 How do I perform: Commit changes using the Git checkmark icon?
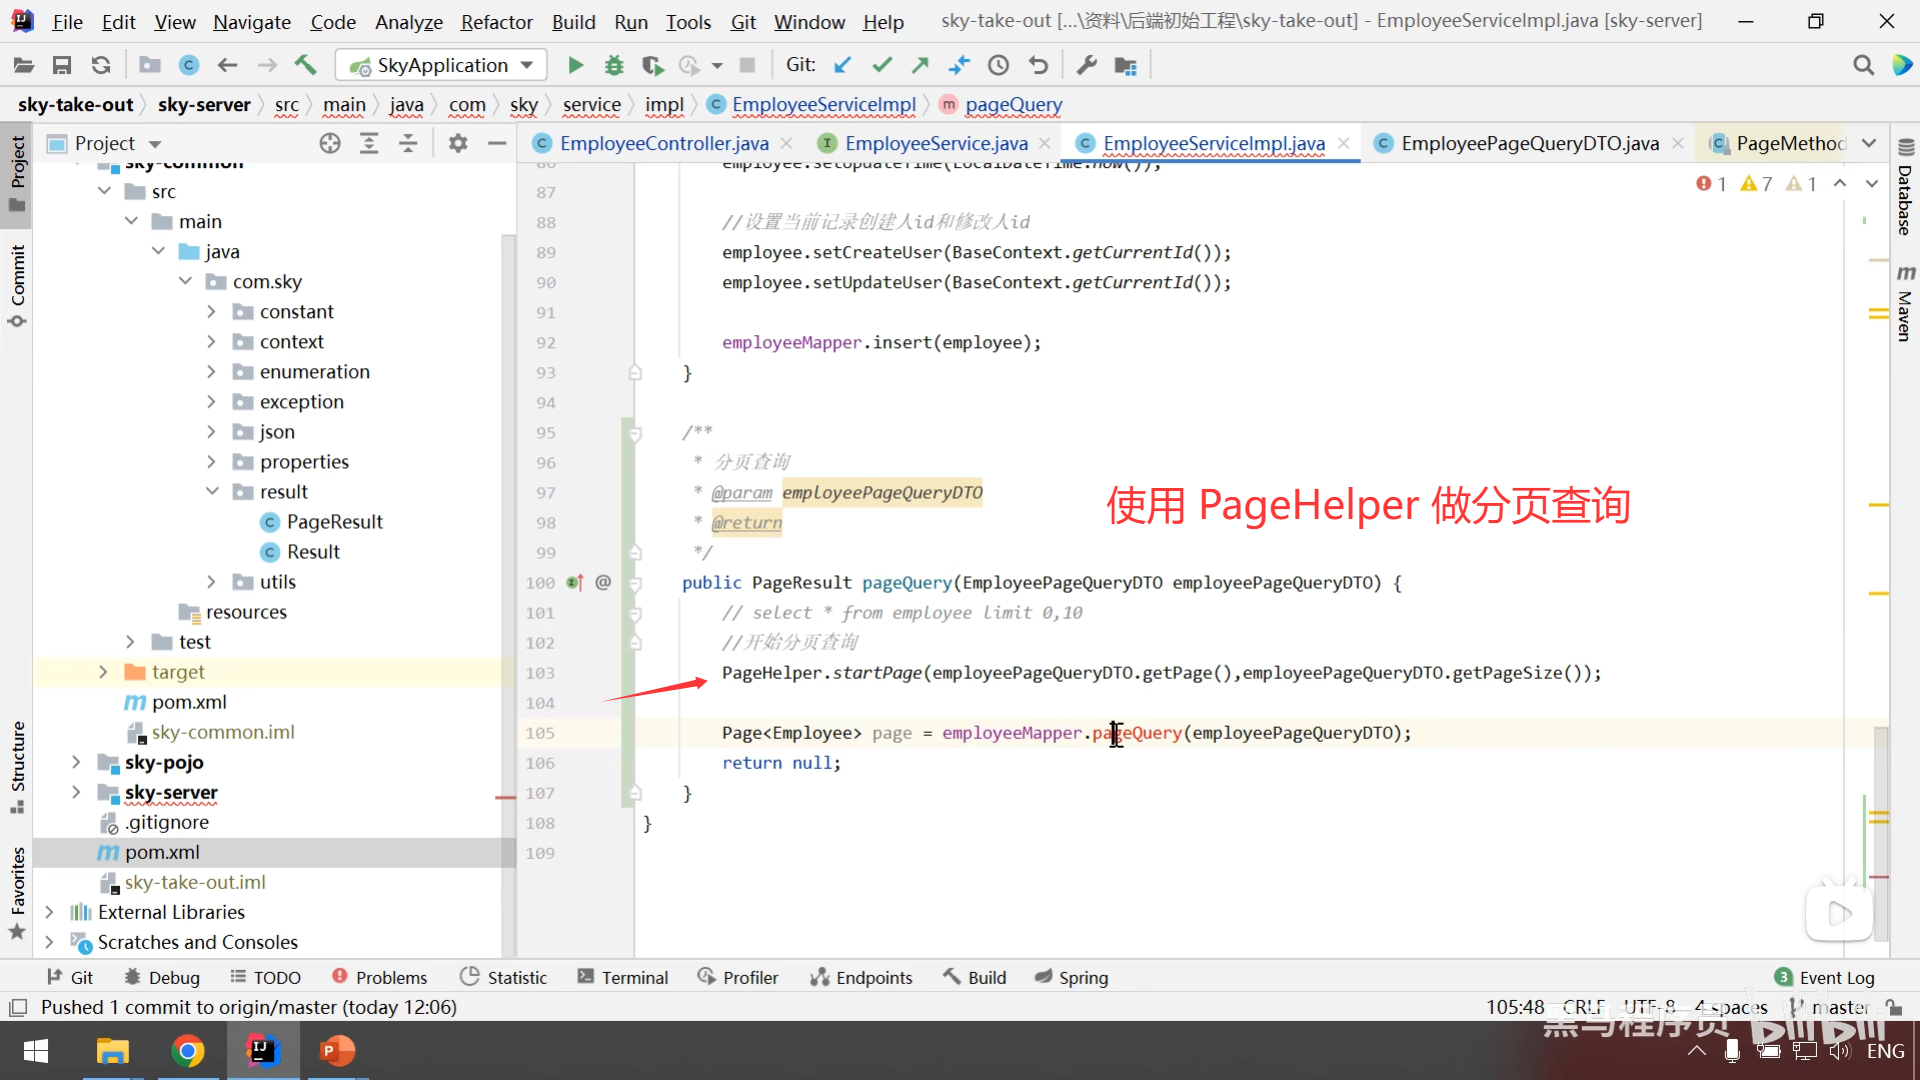tap(881, 65)
